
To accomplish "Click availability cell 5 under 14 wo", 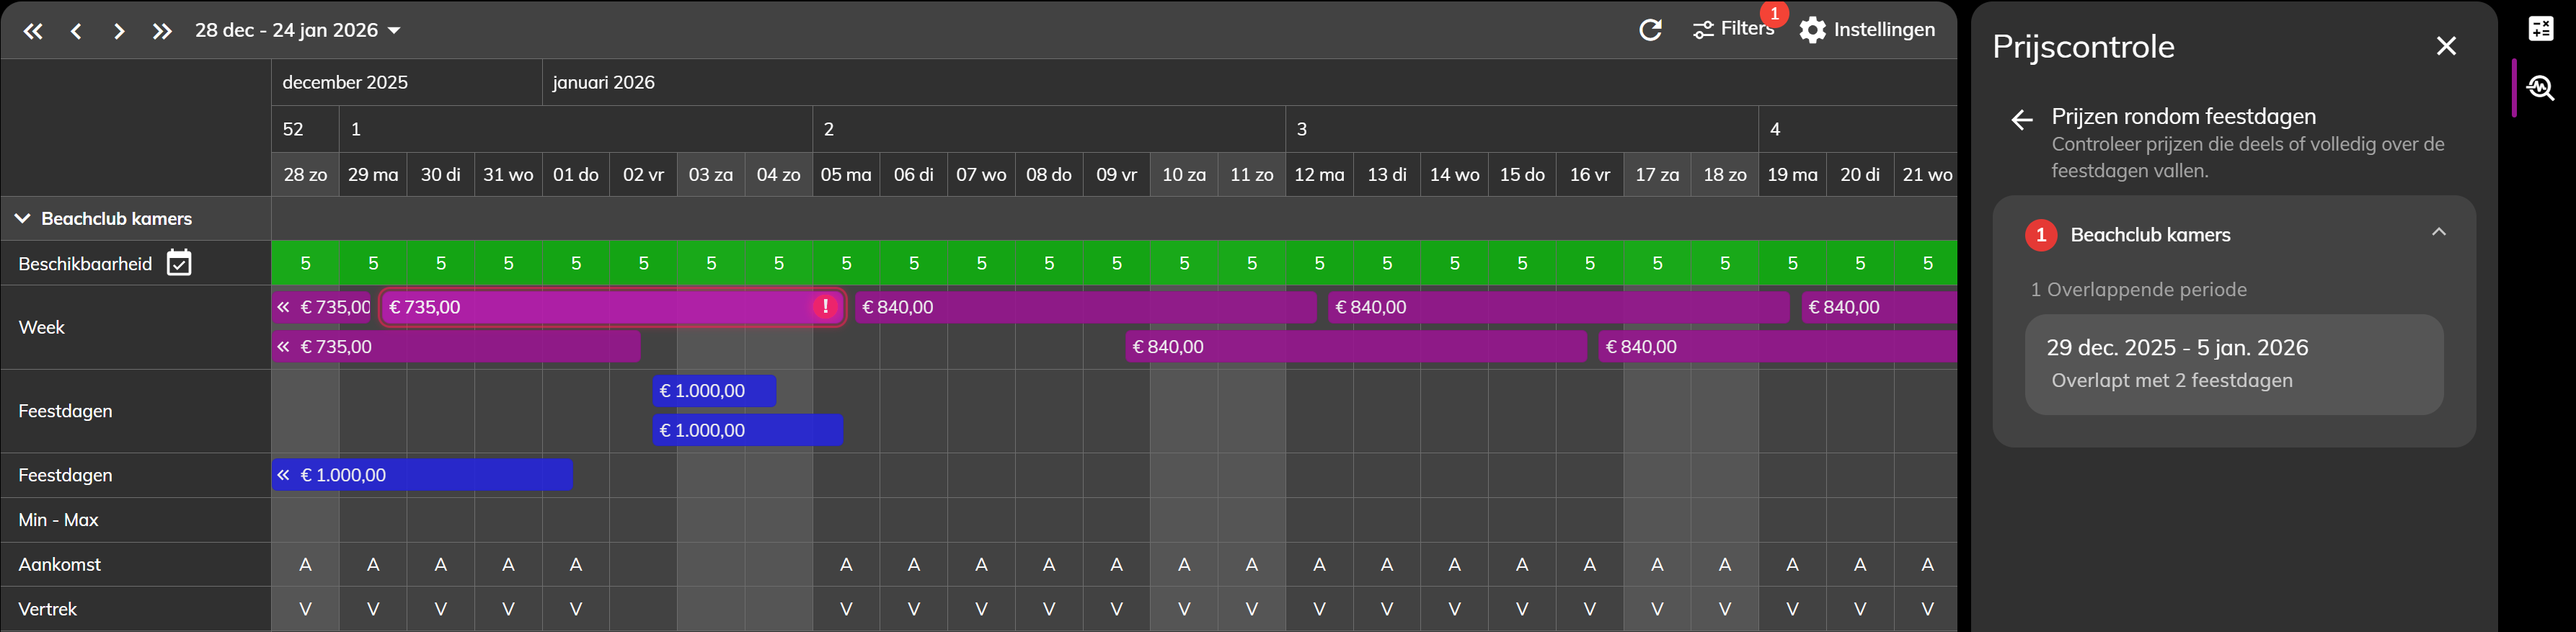I will 1454,263.
